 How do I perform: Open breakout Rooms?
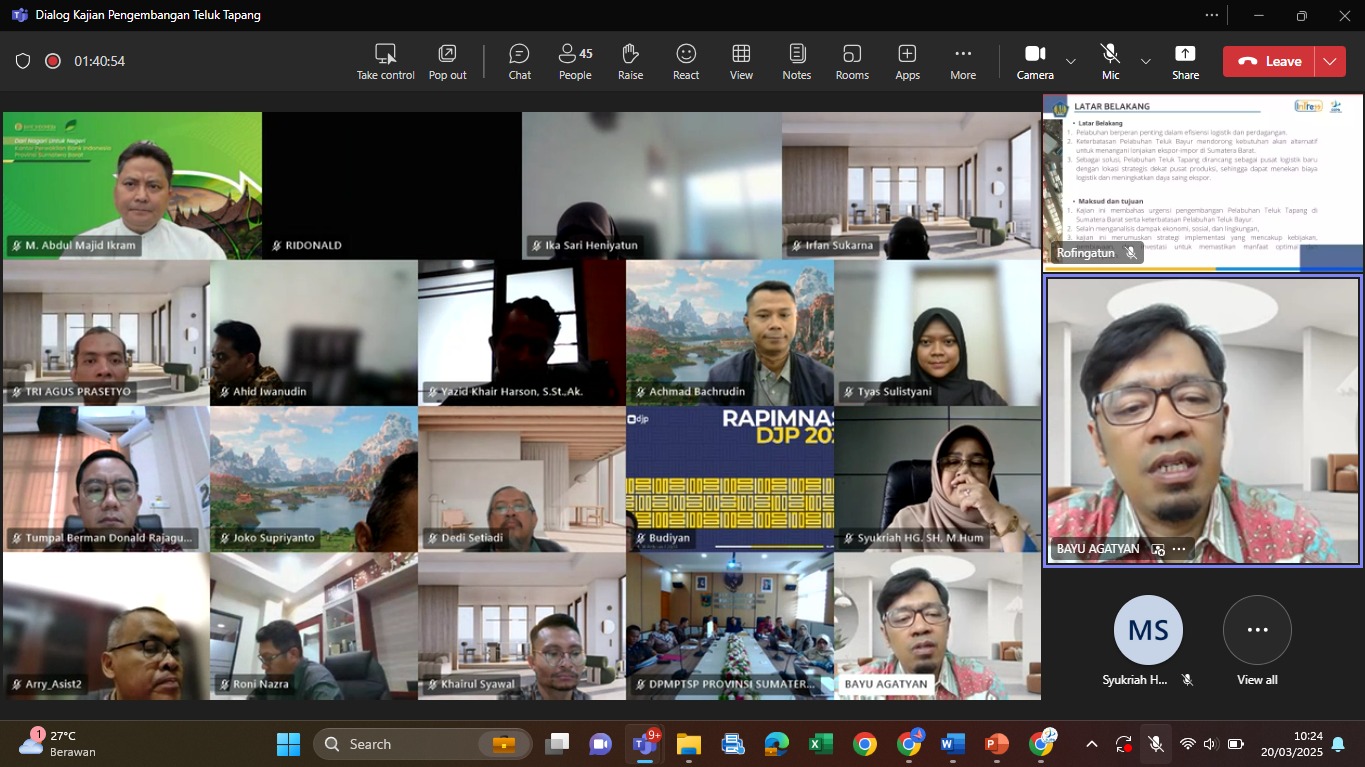[x=852, y=62]
